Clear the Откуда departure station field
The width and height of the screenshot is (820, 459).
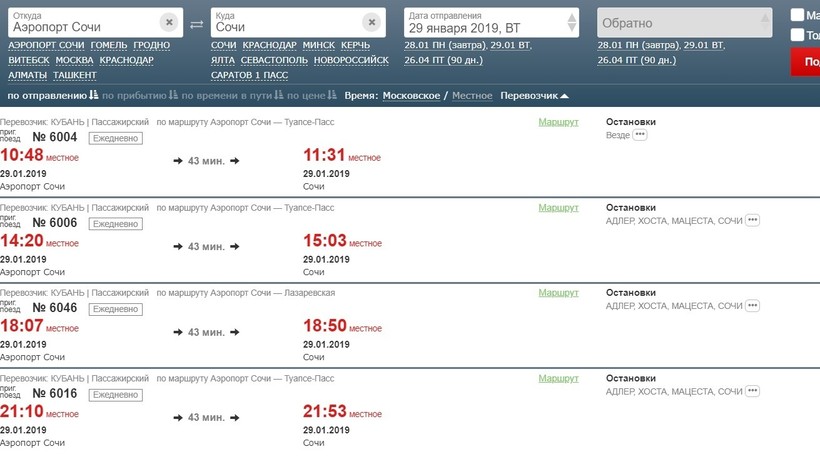click(x=169, y=22)
